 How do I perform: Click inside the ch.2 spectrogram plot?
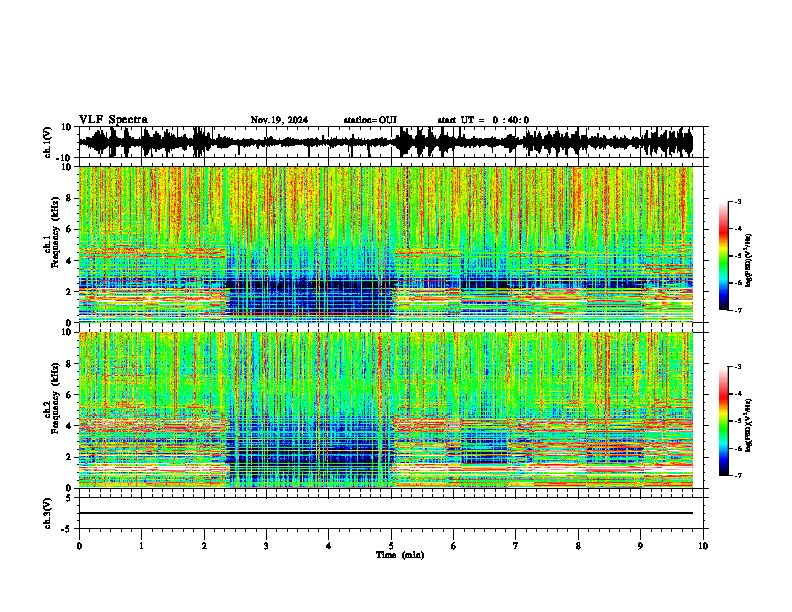(x=386, y=410)
